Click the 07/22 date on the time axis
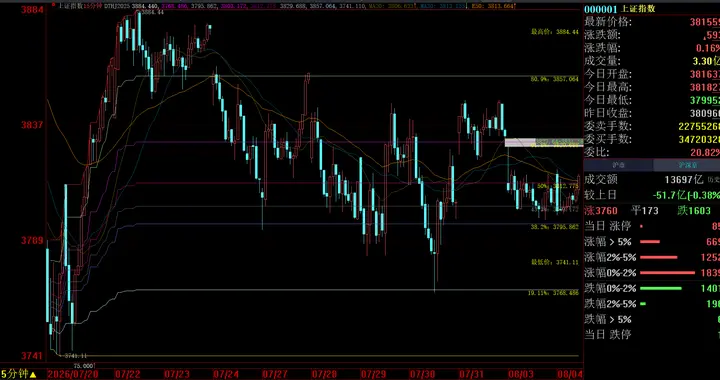 click(x=129, y=374)
